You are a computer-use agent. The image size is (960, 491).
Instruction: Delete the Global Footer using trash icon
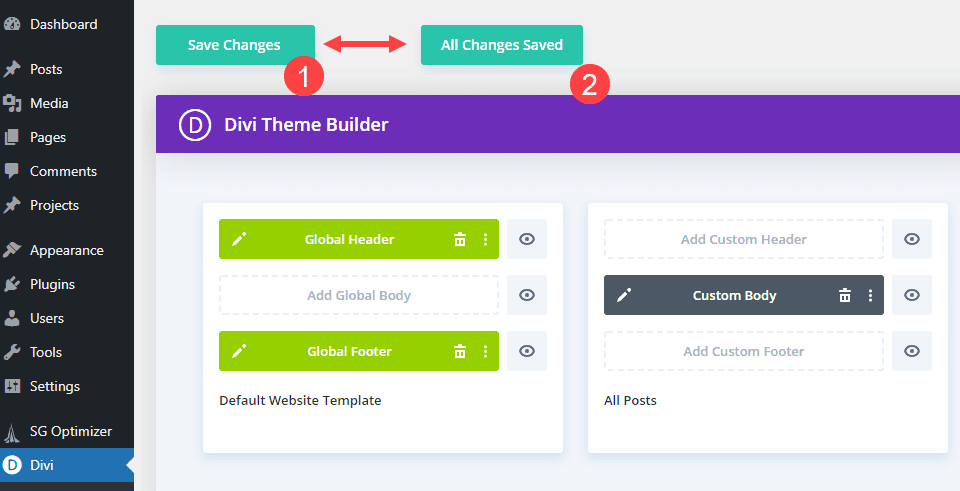pos(460,351)
